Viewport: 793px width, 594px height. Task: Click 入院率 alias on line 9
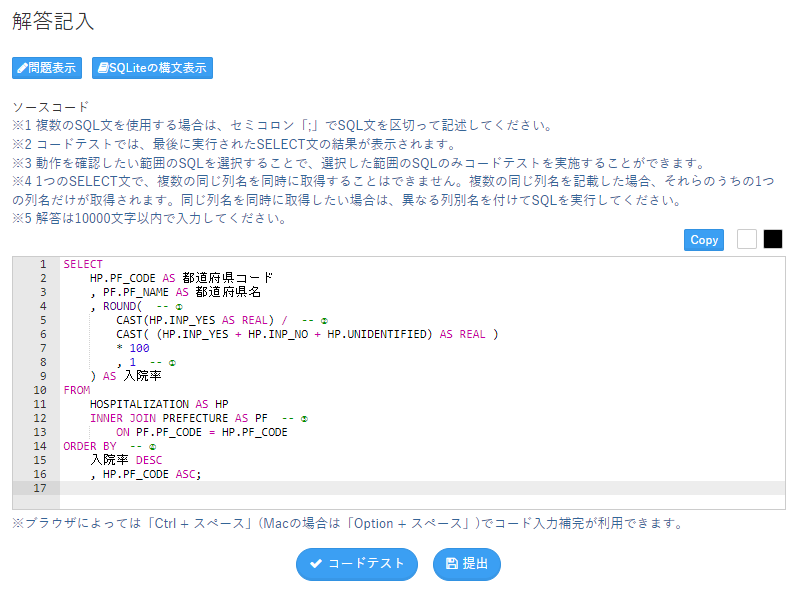pyautogui.click(x=143, y=376)
